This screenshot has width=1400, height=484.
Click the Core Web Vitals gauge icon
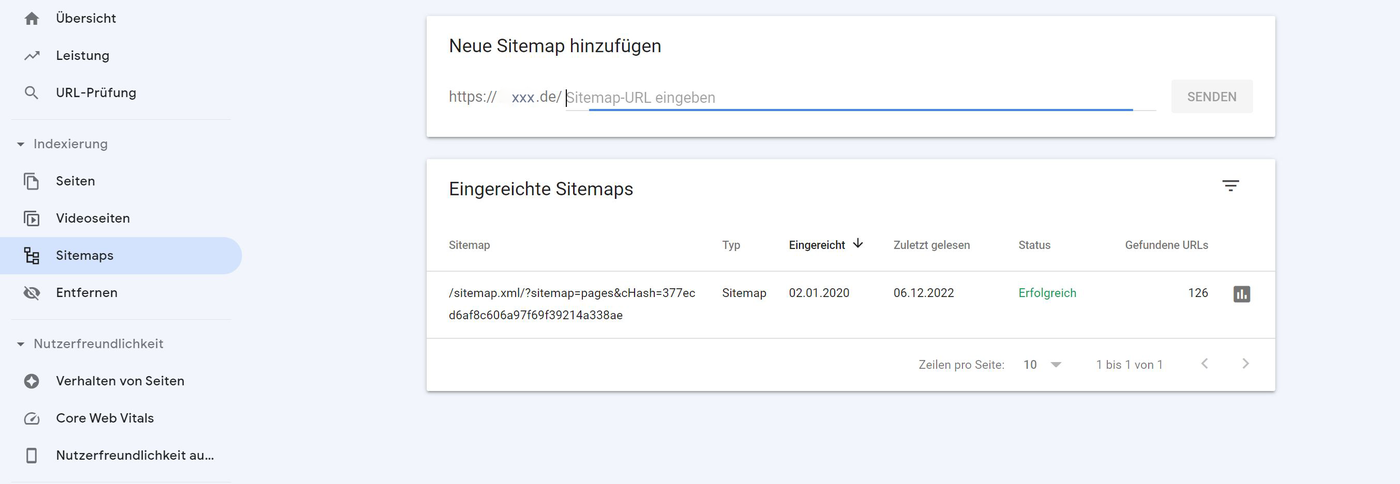click(32, 419)
